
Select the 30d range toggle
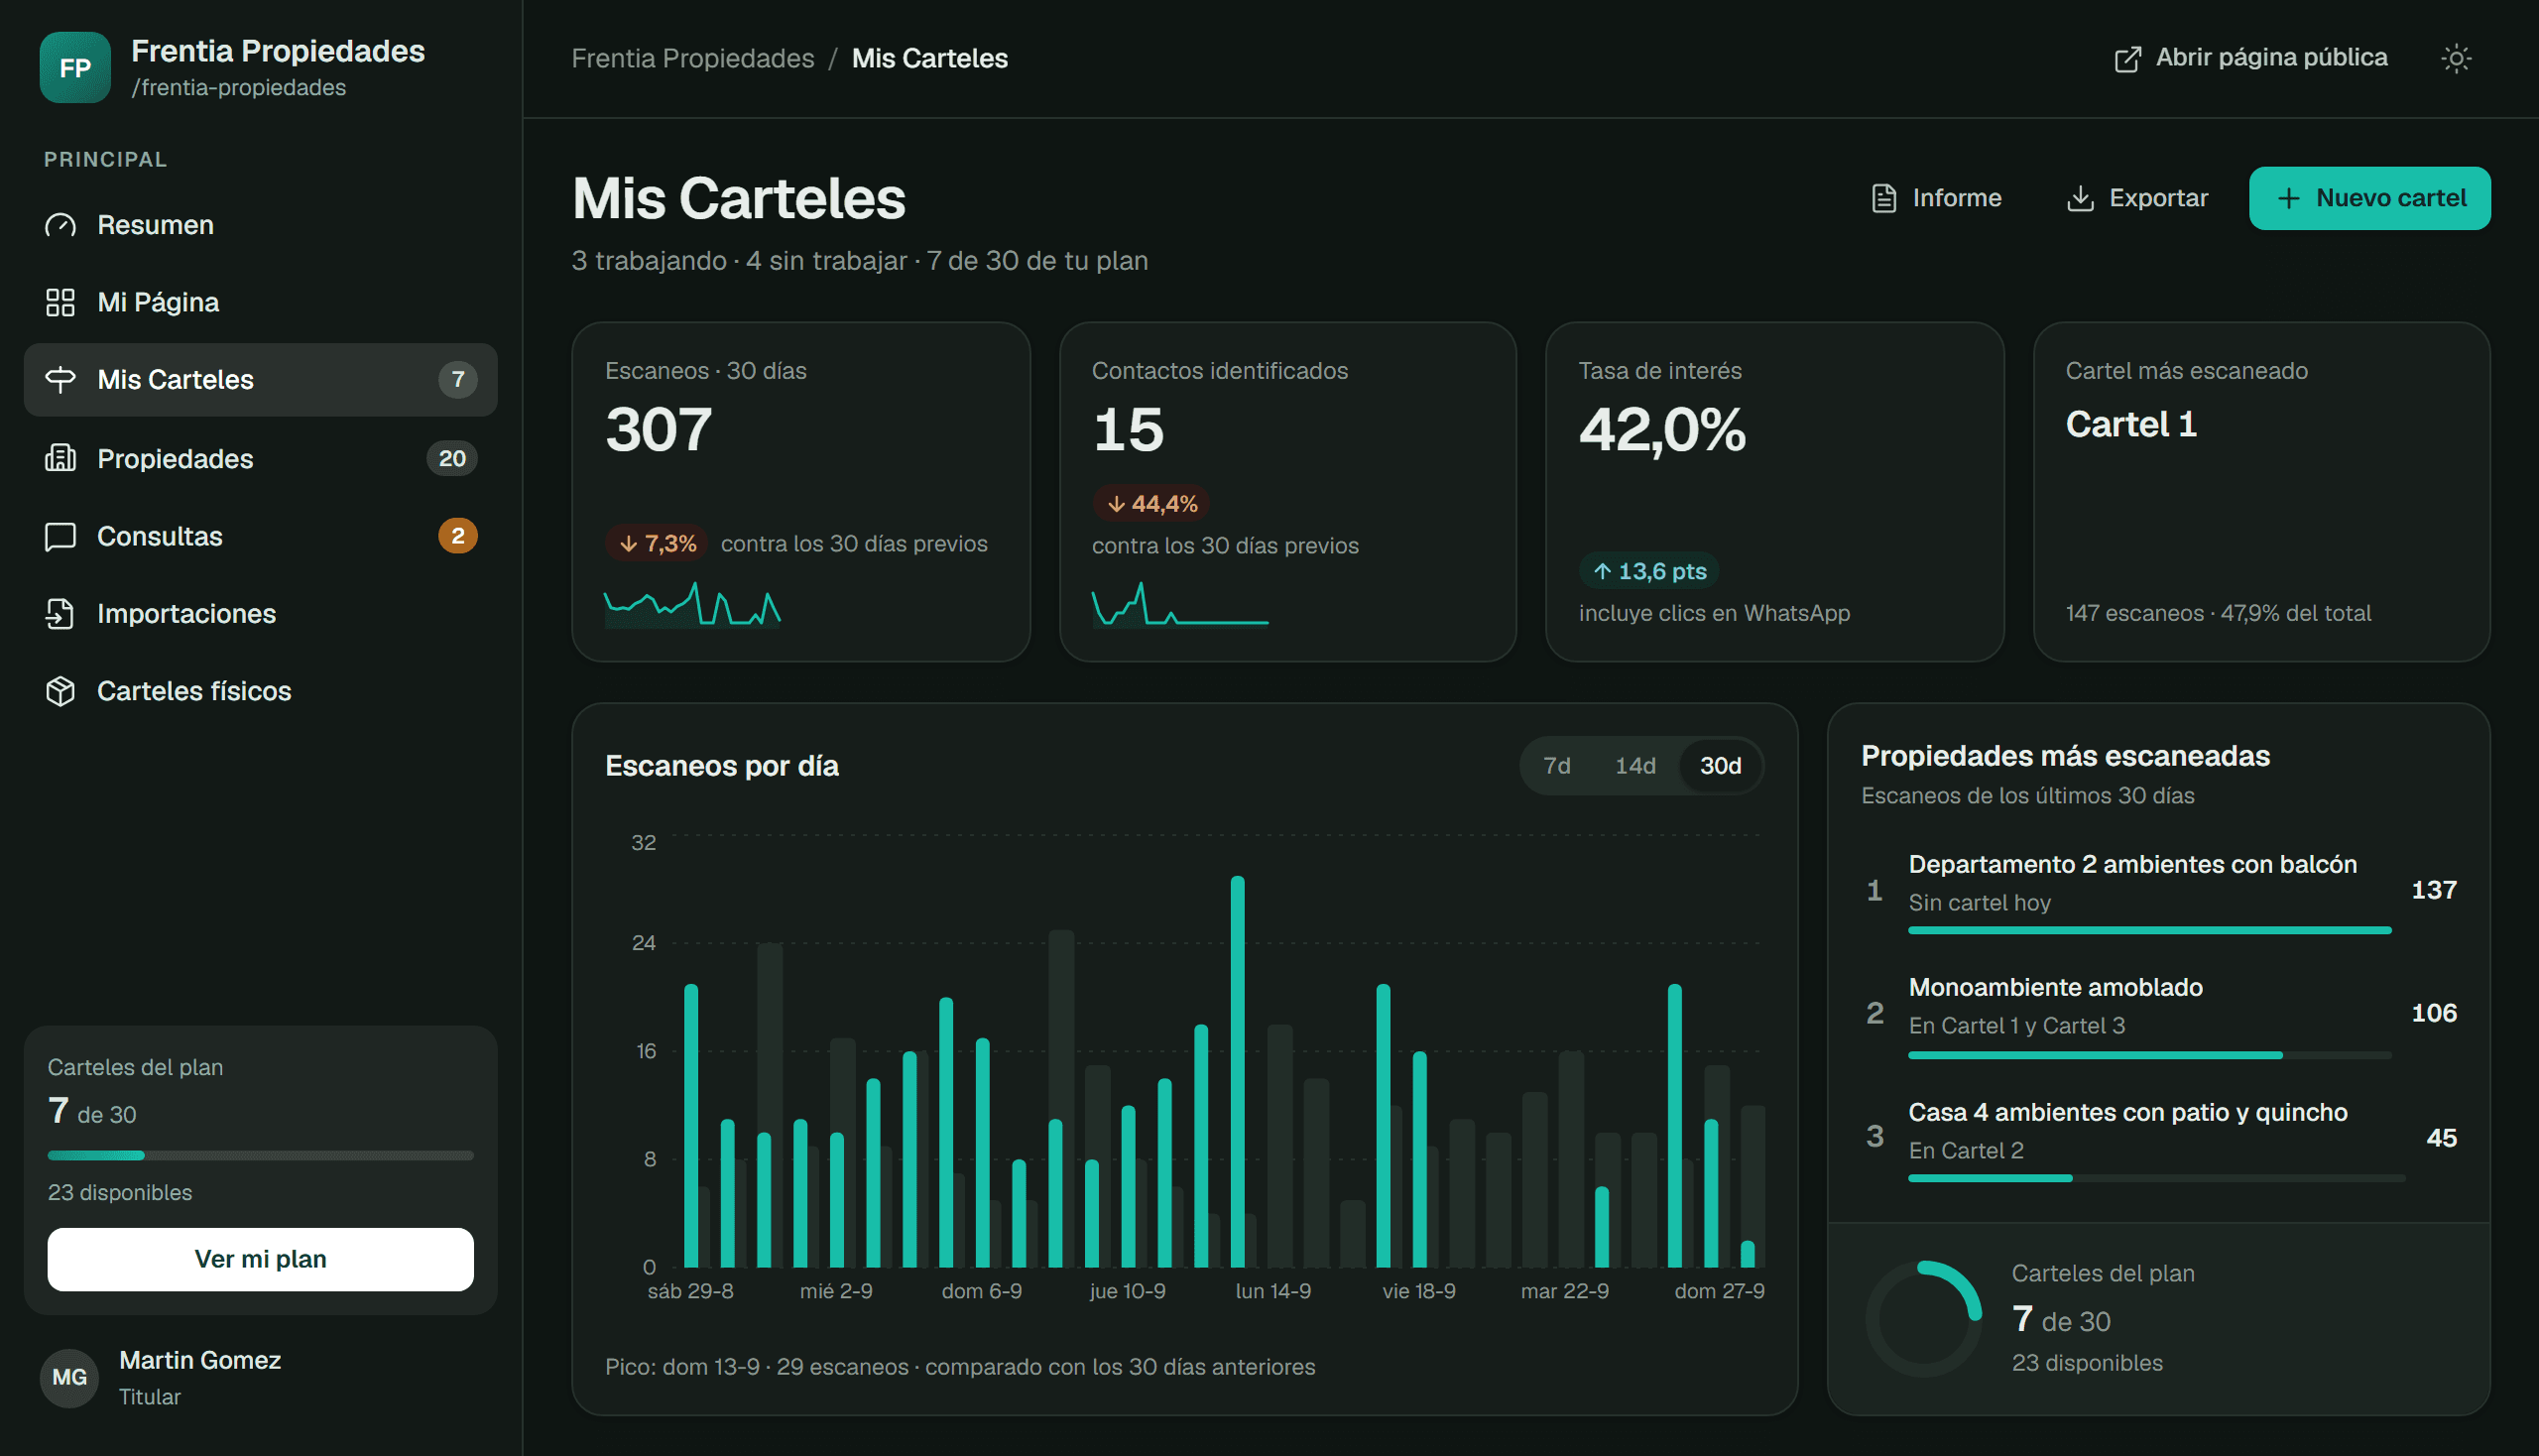(1720, 766)
